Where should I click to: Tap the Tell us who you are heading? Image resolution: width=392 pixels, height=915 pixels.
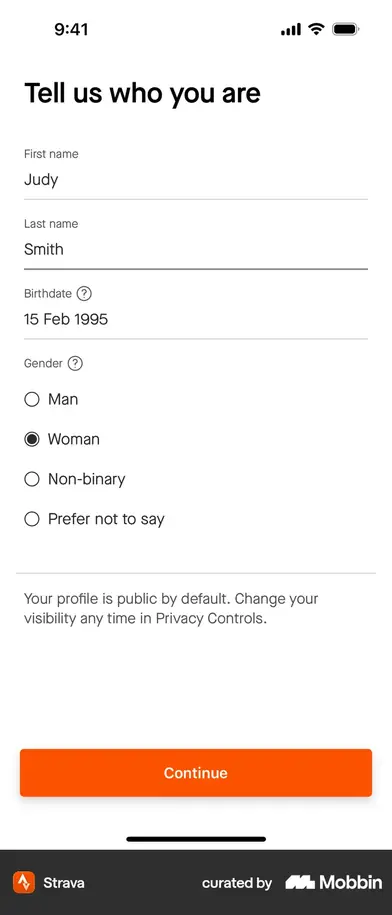tap(142, 93)
